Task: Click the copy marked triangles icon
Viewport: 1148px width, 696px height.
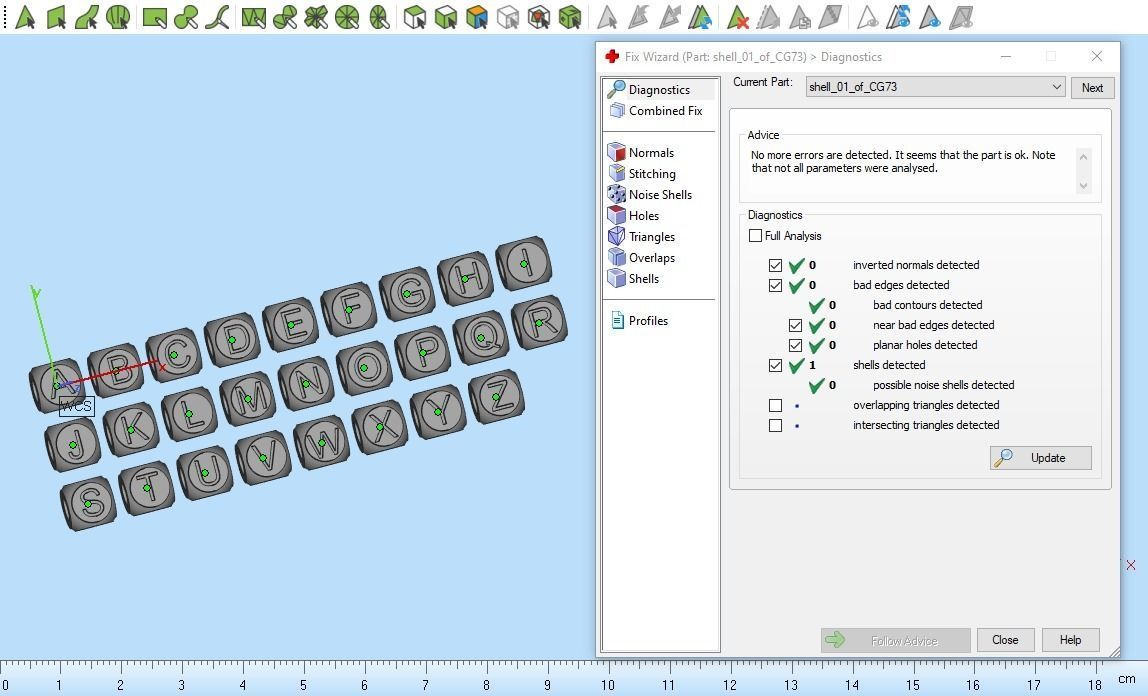Action: [799, 17]
